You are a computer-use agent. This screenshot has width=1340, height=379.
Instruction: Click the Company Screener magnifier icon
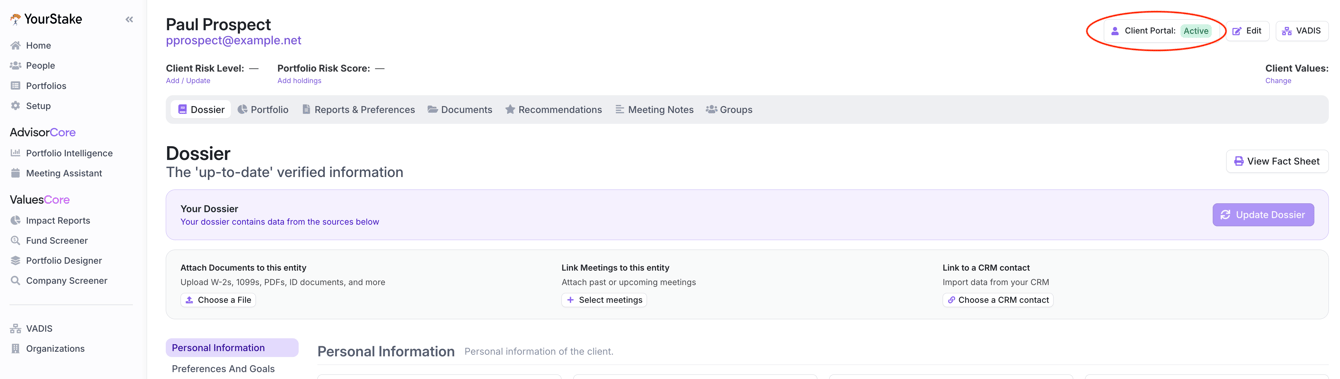pyautogui.click(x=15, y=280)
